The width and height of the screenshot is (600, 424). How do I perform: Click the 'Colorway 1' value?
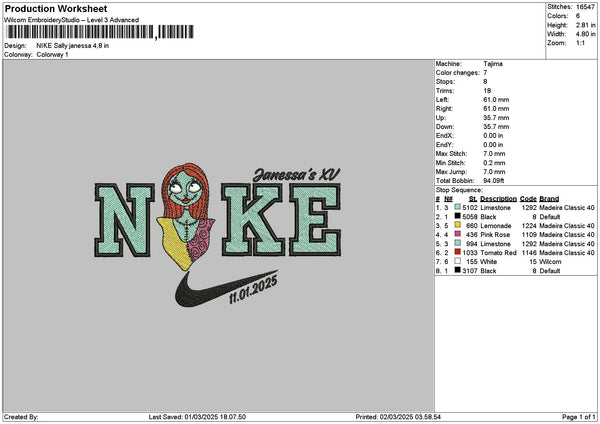(52, 55)
